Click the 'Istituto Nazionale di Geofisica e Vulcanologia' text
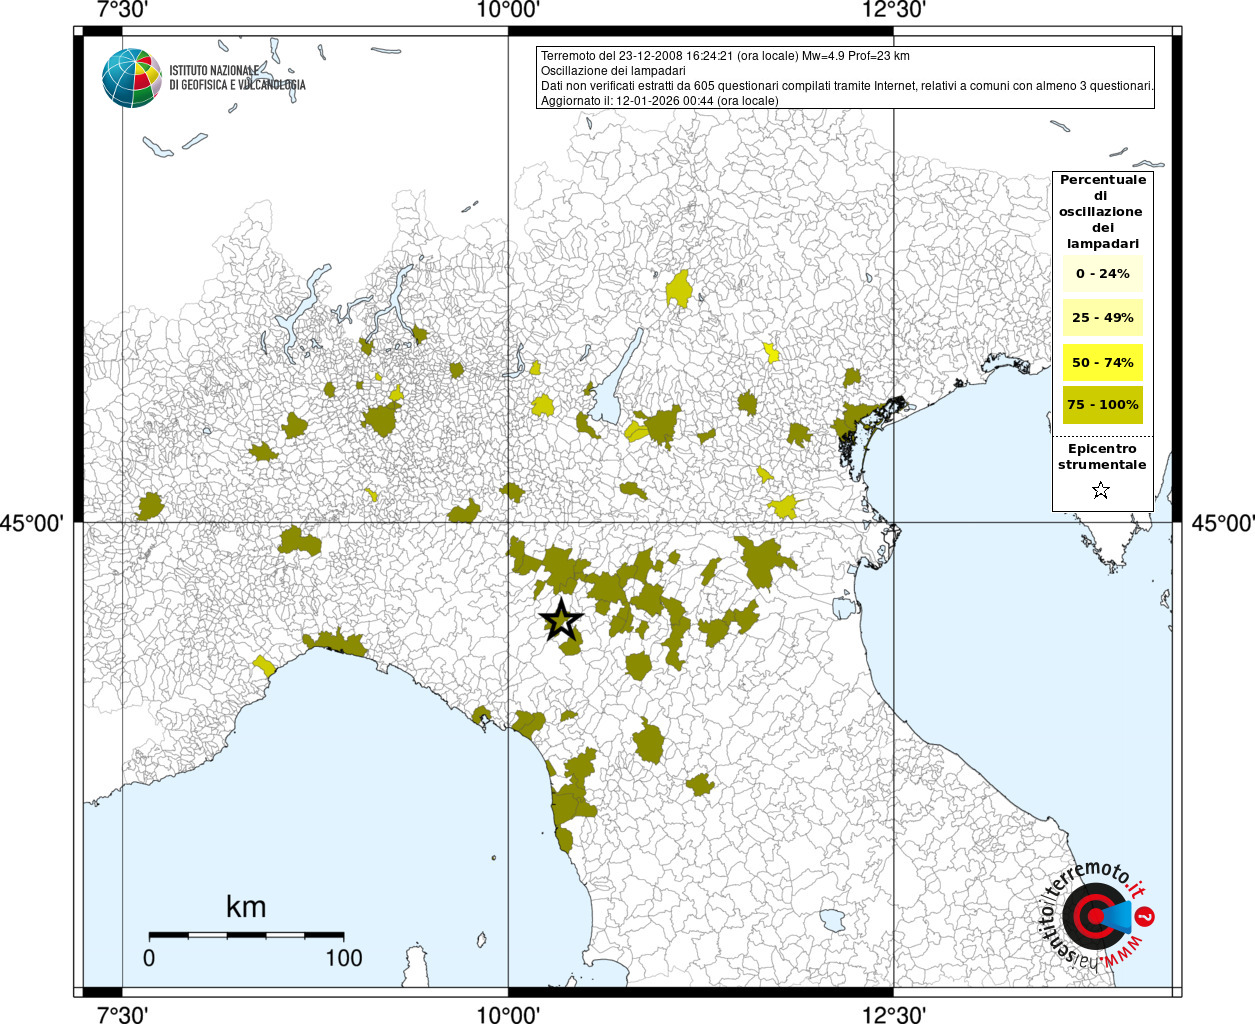1255x1024 pixels. tap(237, 78)
